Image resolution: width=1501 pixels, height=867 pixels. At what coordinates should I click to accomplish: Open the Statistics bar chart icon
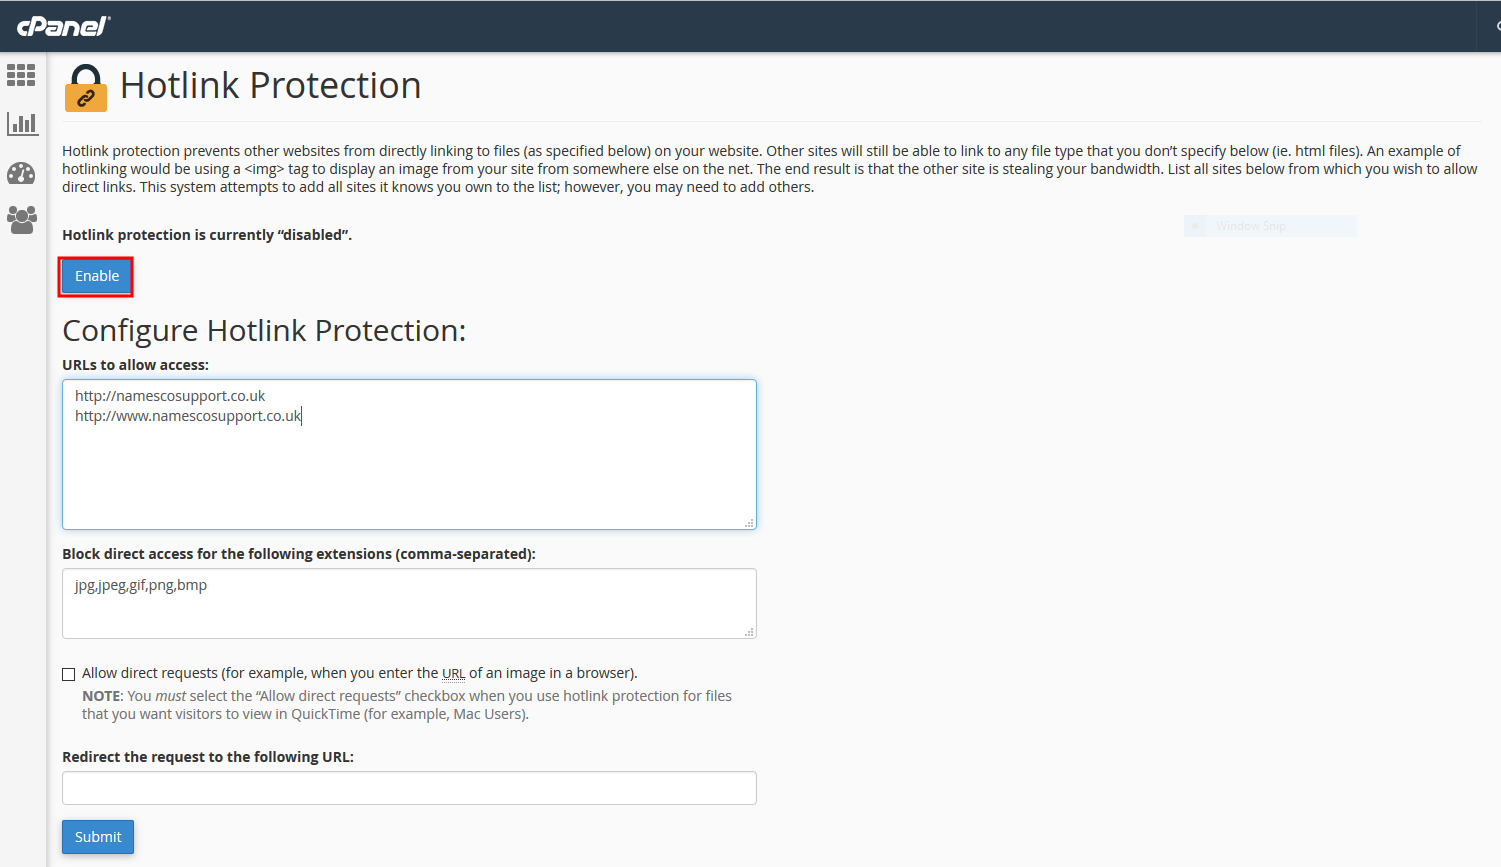click(x=22, y=124)
